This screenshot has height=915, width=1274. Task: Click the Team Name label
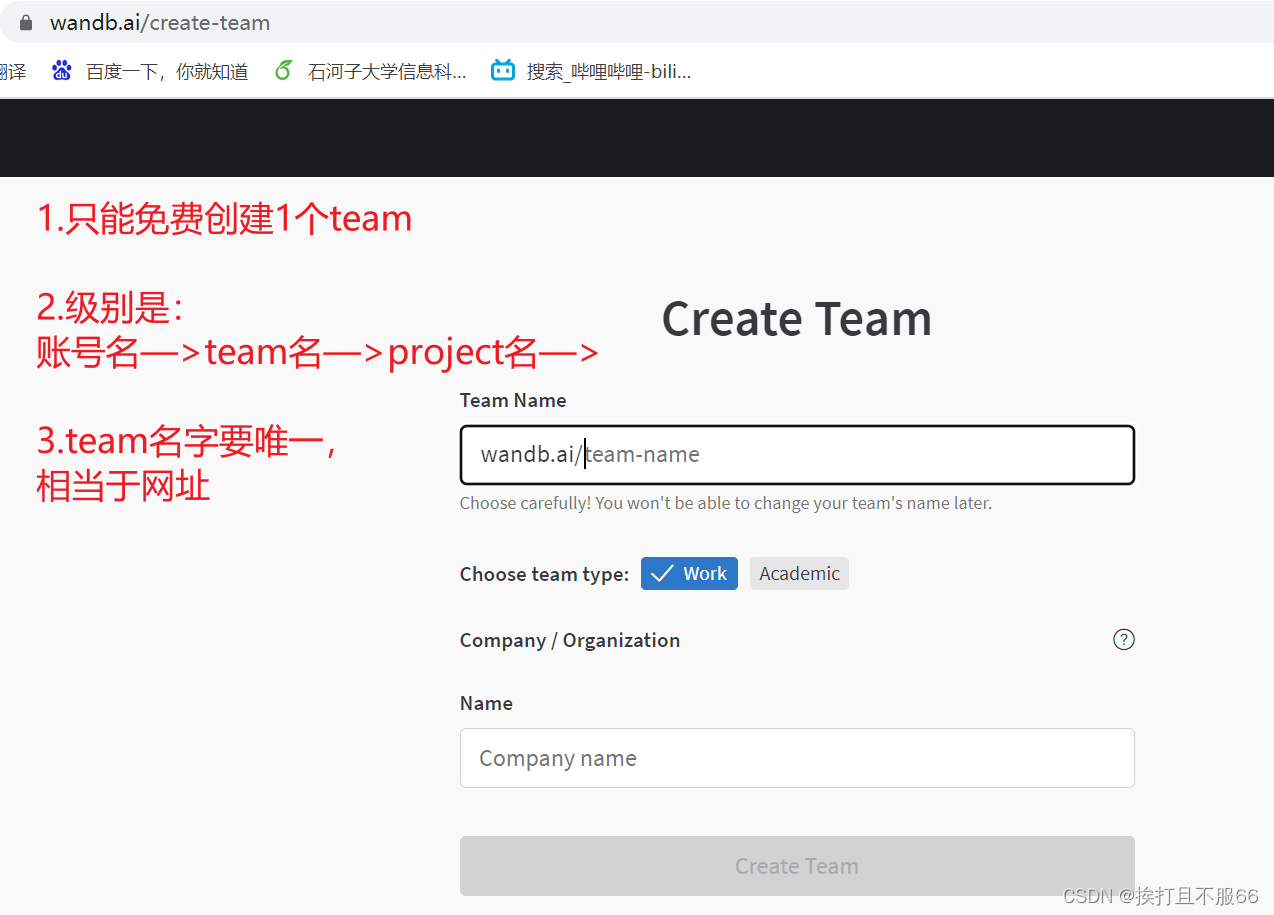point(513,400)
